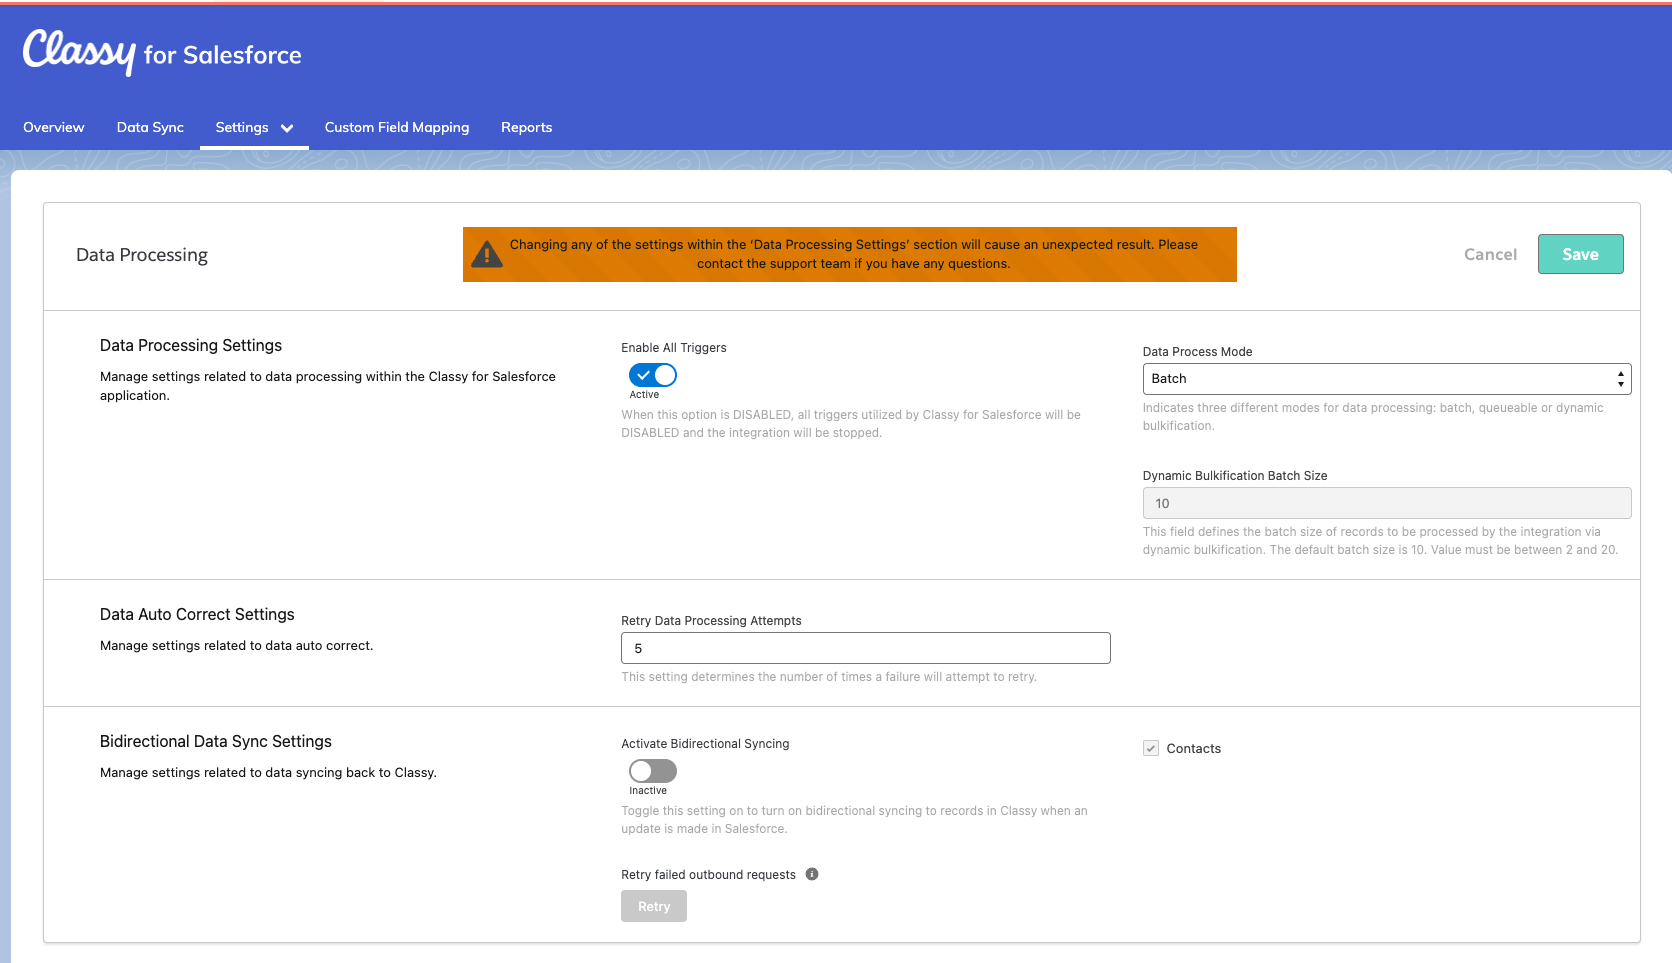Click the warning triangle icon in banner
This screenshot has height=963, width=1672.
pos(487,254)
